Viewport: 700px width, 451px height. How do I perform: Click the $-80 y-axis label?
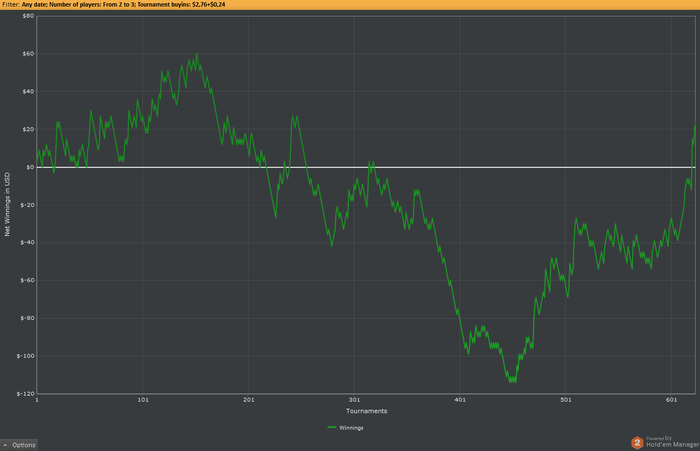pos(27,318)
